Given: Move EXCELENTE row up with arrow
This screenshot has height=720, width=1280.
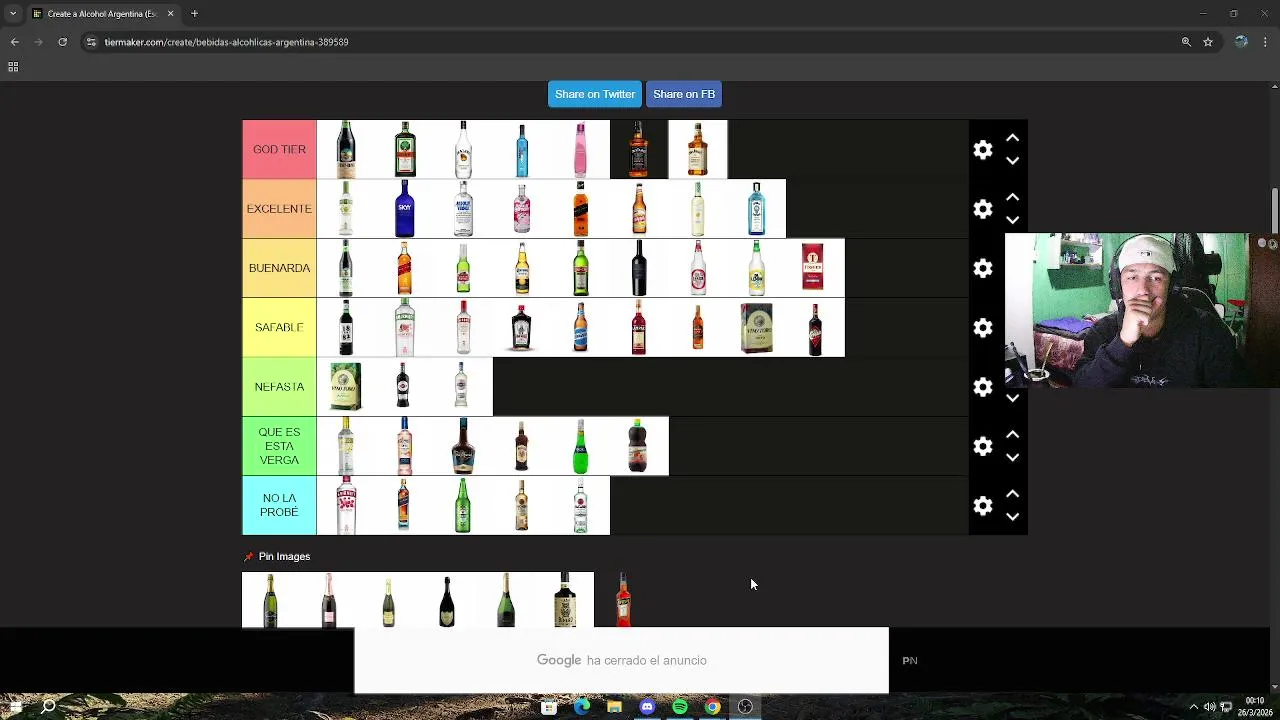Looking at the screenshot, I should 1012,197.
